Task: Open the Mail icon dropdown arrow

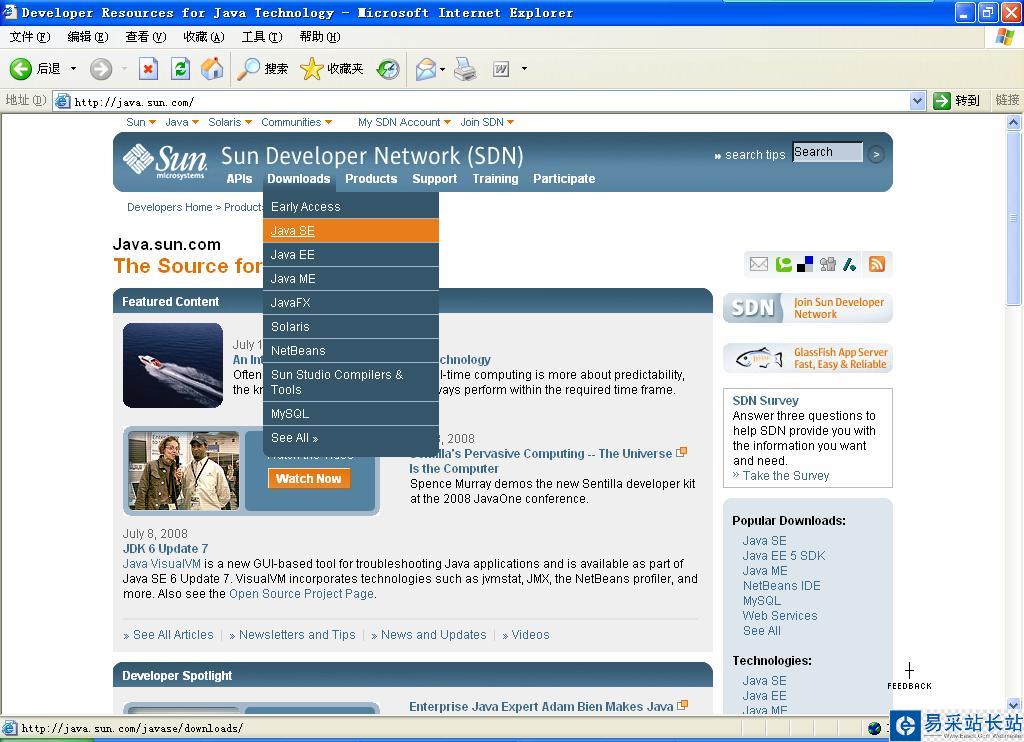Action: coord(442,69)
